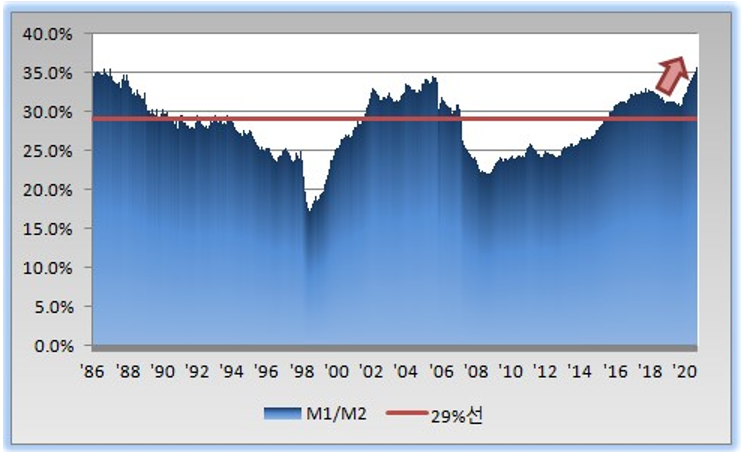Screen dimensions: 741x452
Task: Click the 15.0% y-axis label
Action: (48, 229)
